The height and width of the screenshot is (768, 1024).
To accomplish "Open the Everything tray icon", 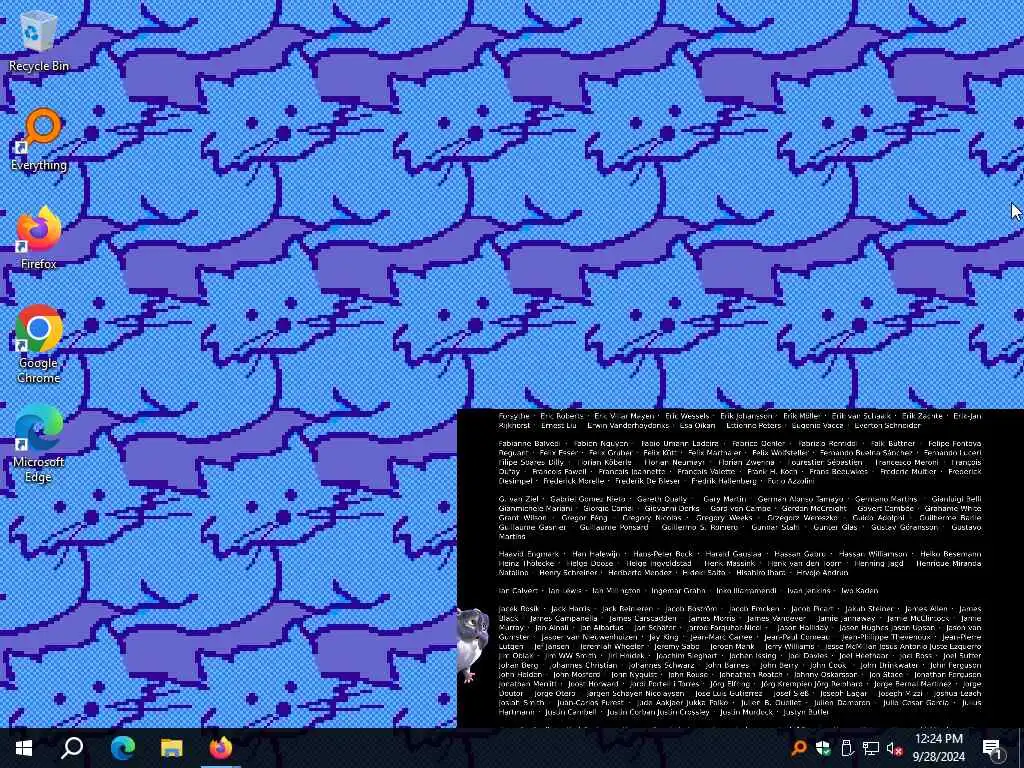I will 798,748.
